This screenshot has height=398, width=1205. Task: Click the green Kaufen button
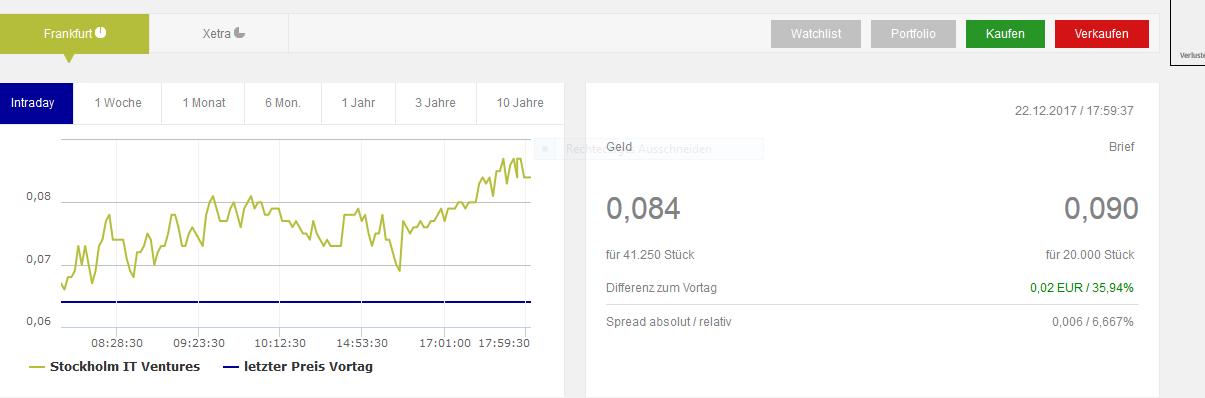pyautogui.click(x=1005, y=34)
